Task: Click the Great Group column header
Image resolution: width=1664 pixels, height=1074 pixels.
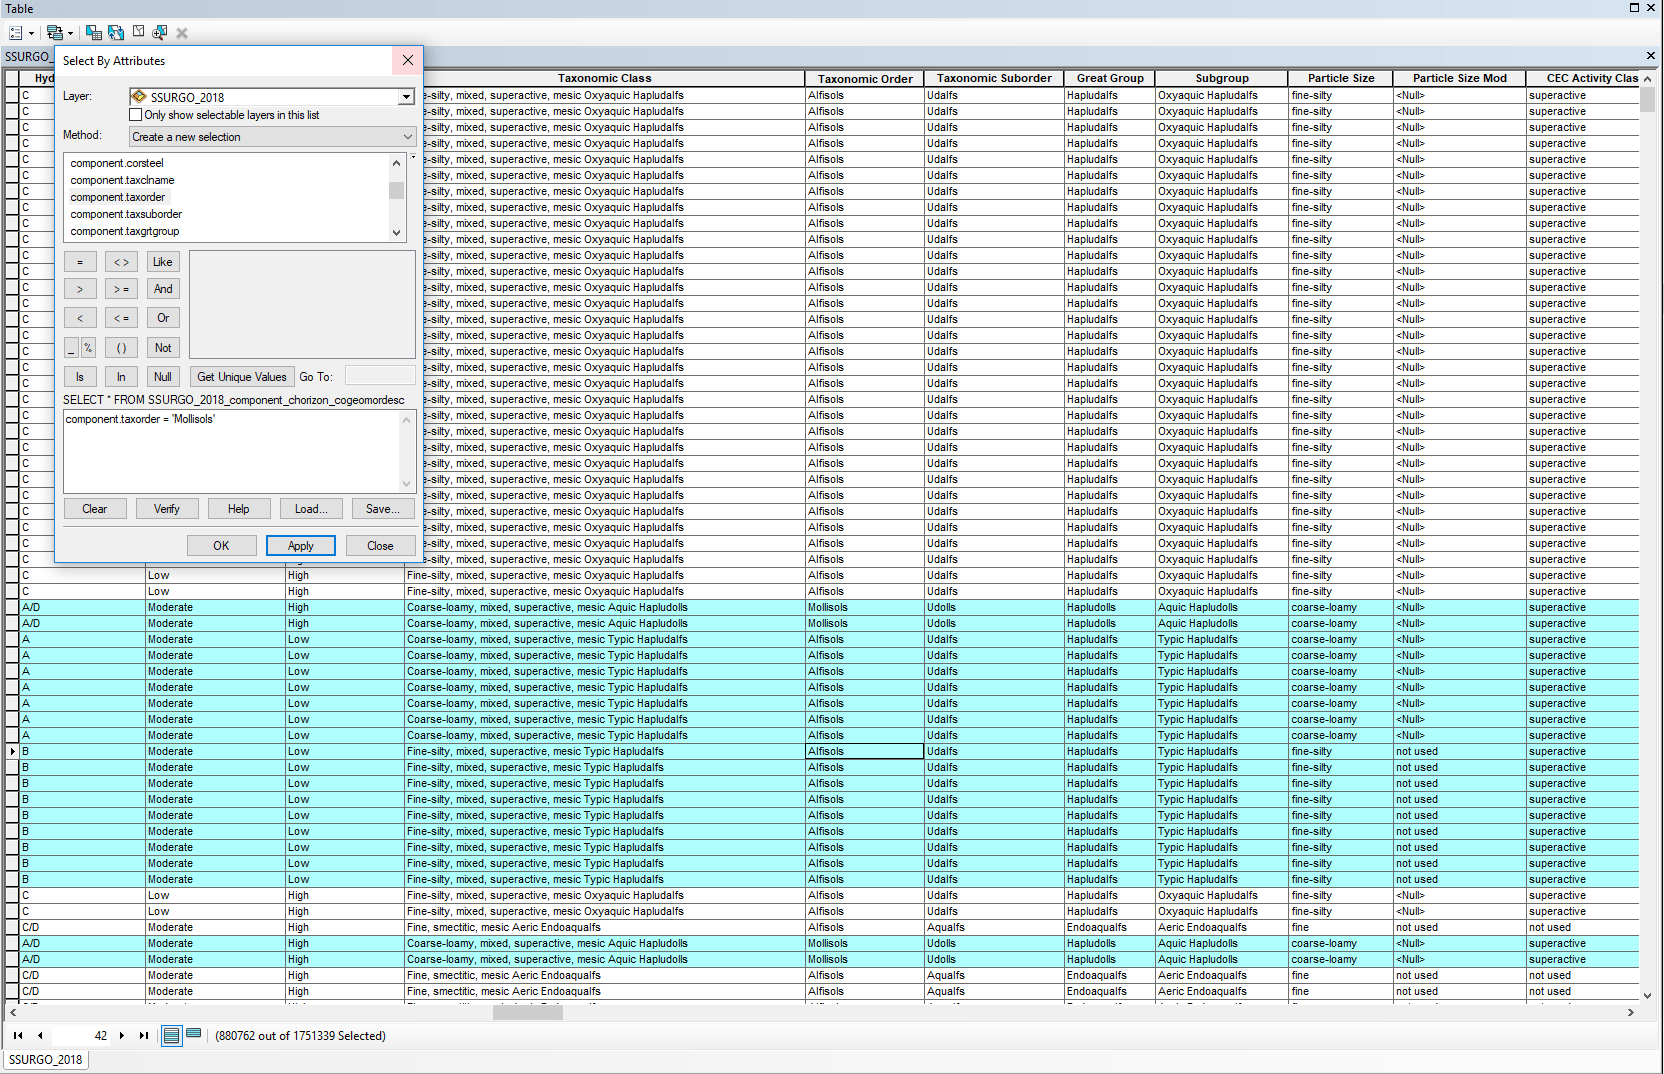Action: click(1110, 78)
